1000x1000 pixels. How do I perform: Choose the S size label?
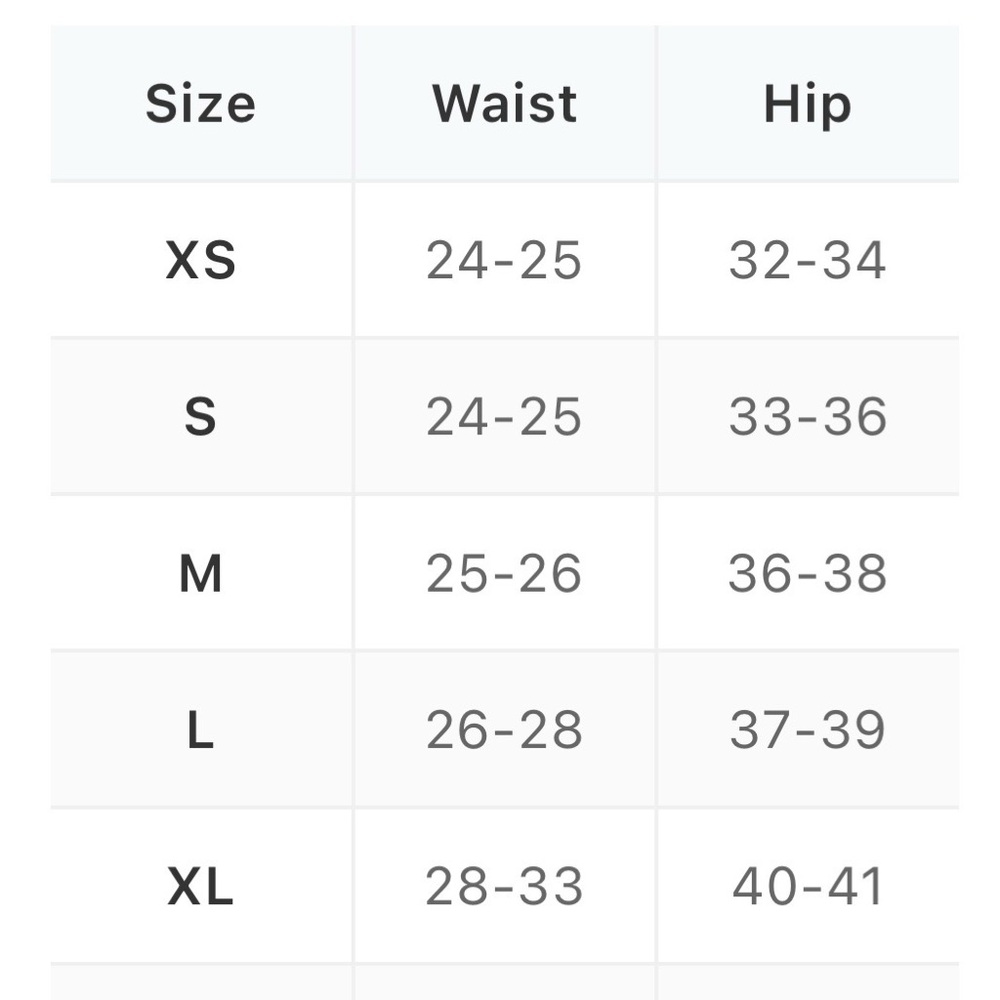pos(200,417)
